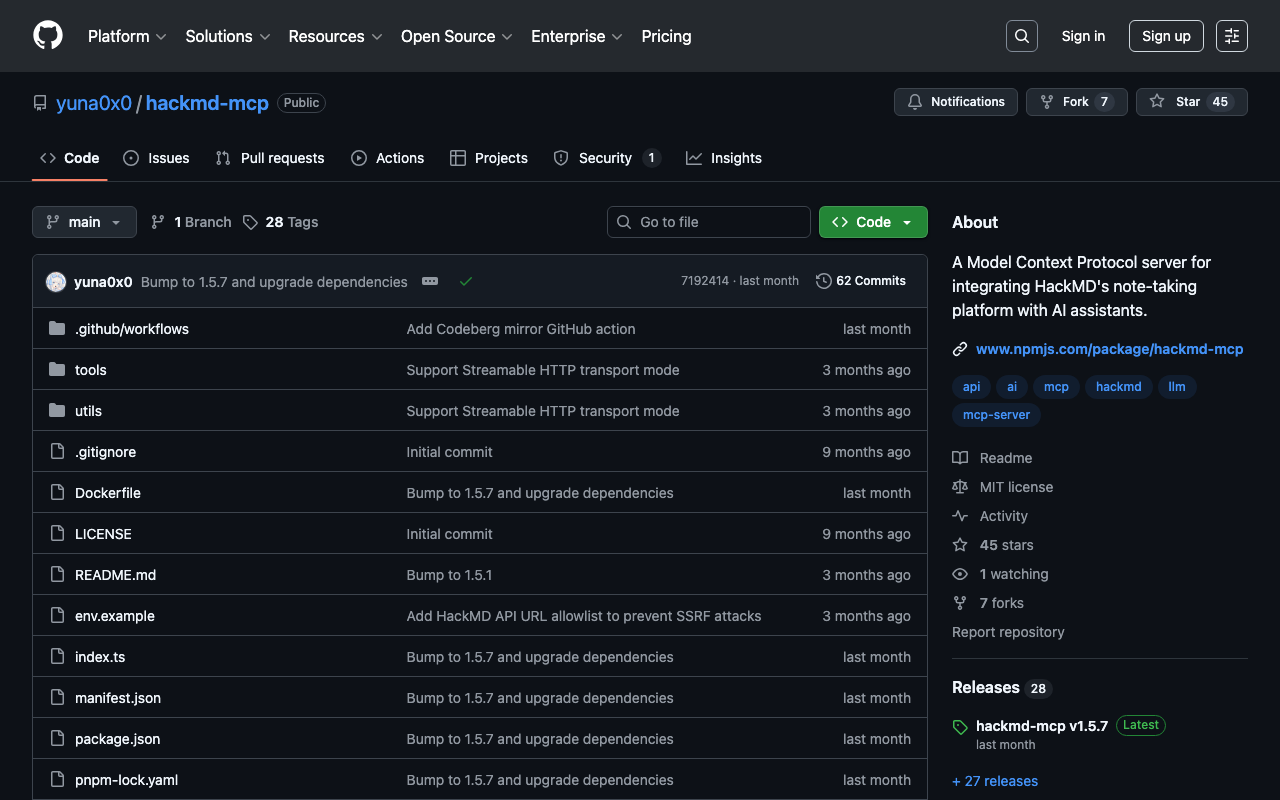This screenshot has width=1280, height=800.
Task: Click yuna0x0's avatar in the commit row
Action: point(56,282)
